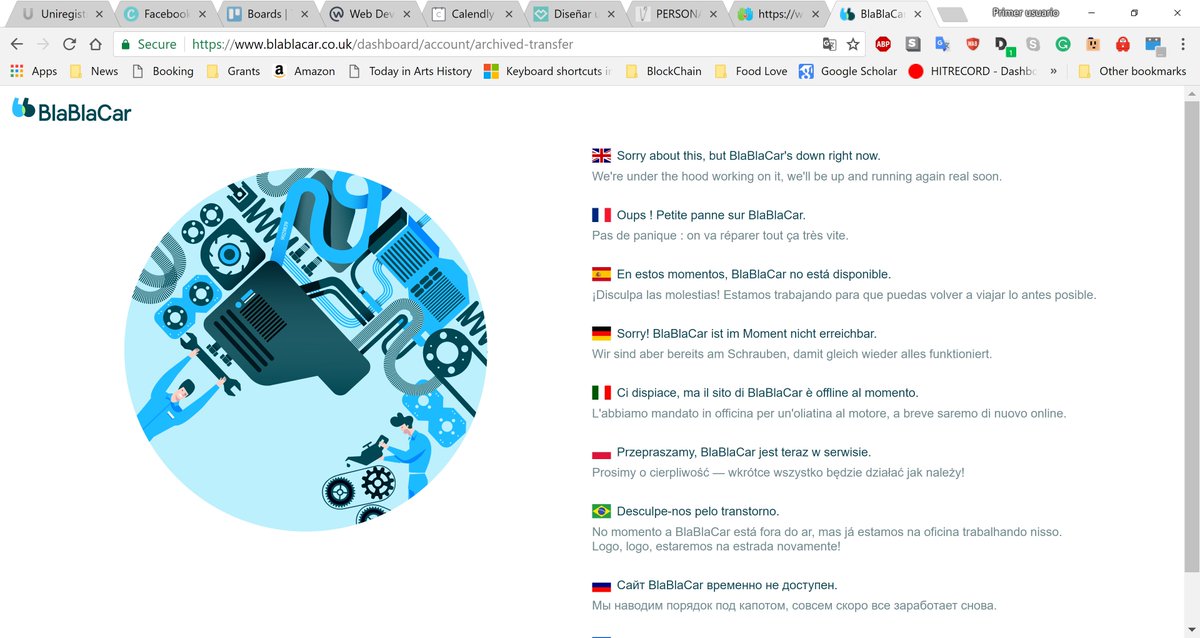This screenshot has width=1200, height=638.
Task: Open the Google Scholar bookmark
Action: (848, 71)
